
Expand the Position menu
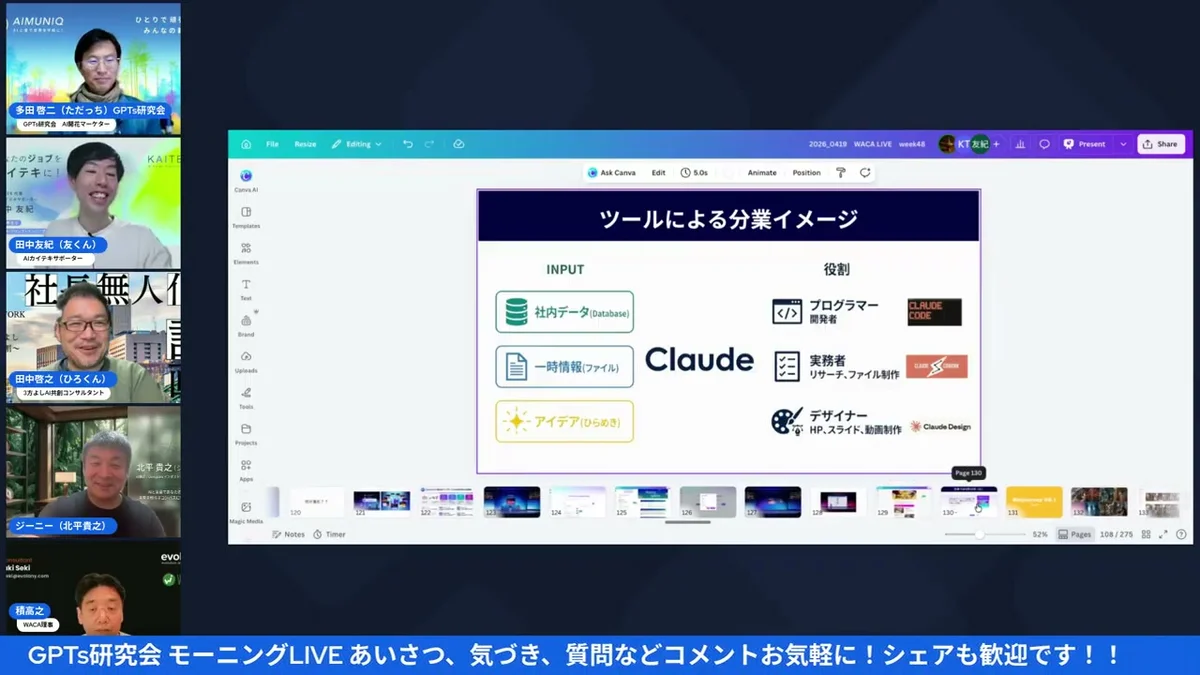[x=808, y=172]
